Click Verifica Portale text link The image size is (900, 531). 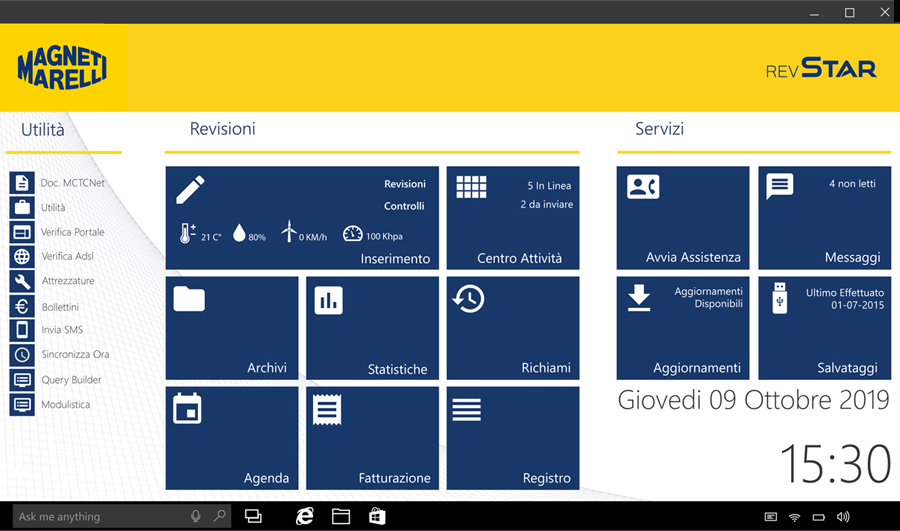[72, 232]
